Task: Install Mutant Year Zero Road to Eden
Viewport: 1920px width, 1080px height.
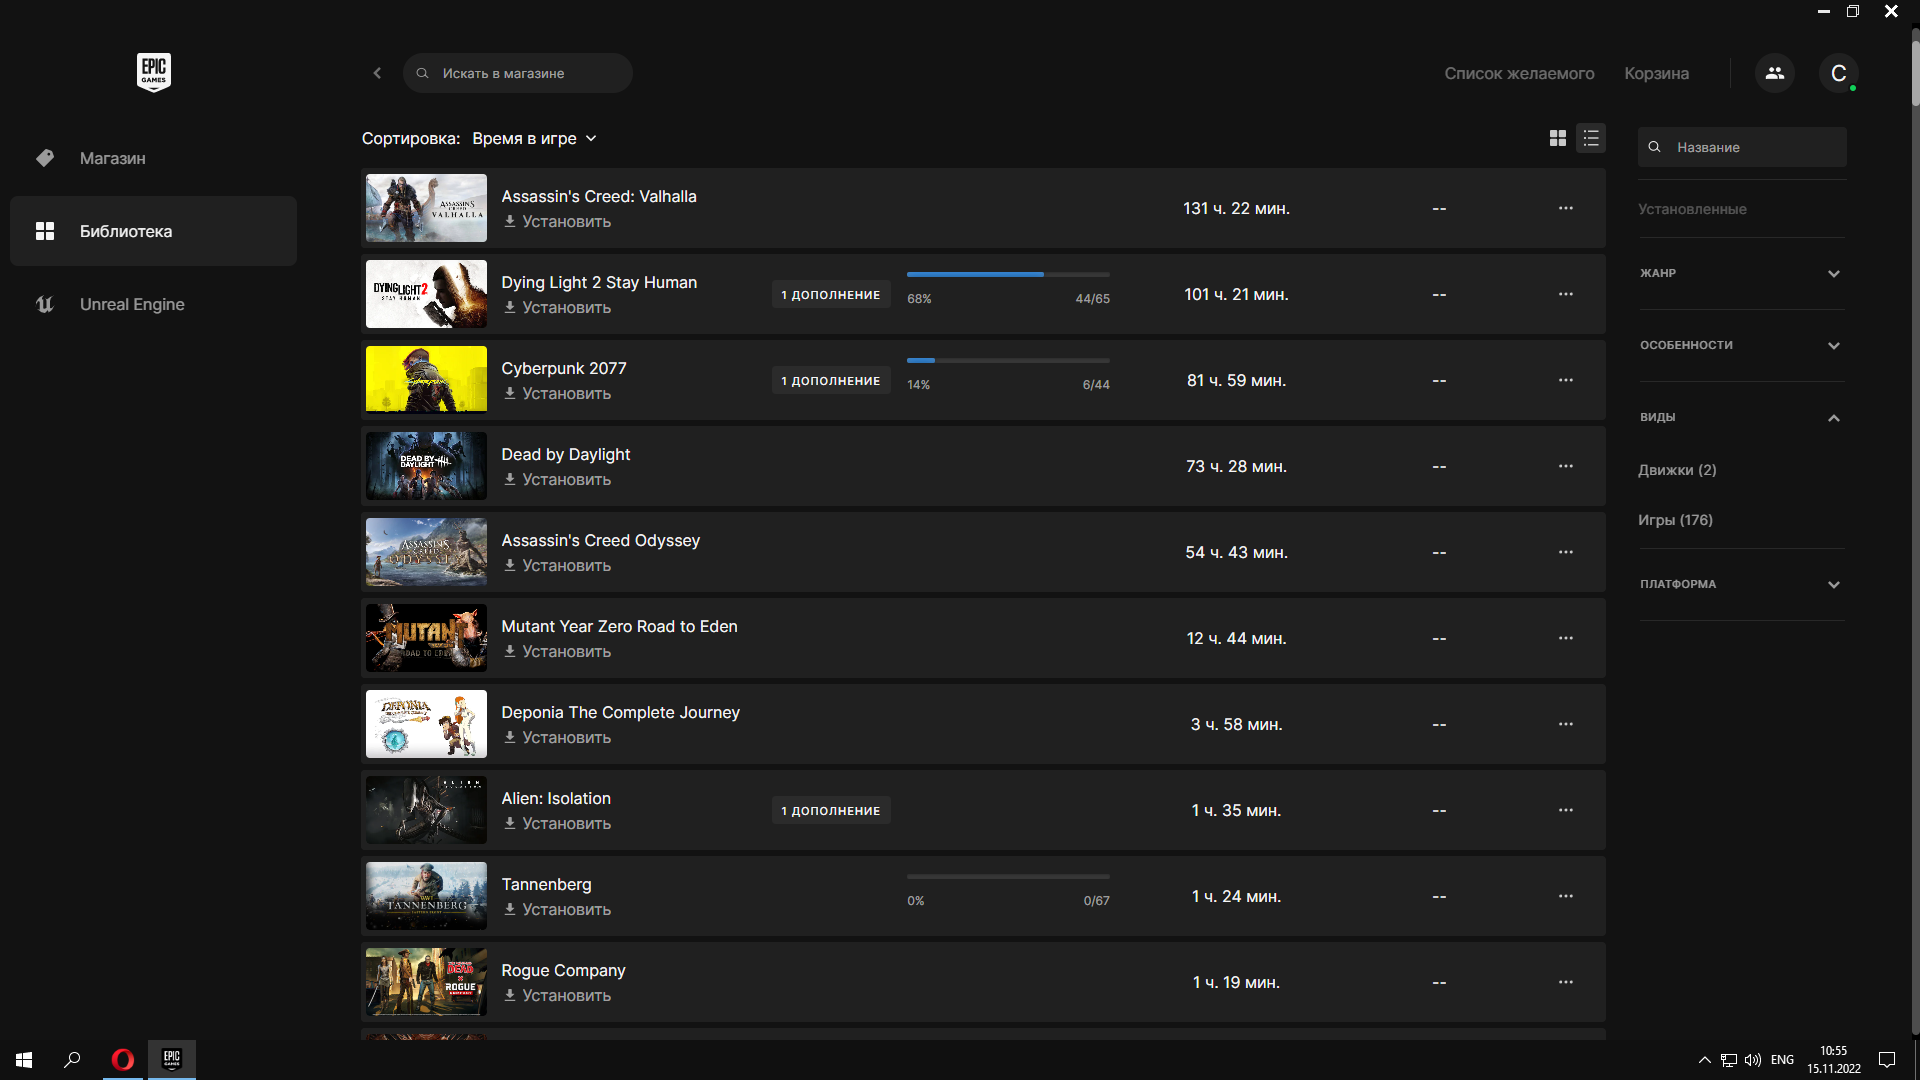Action: coord(557,652)
